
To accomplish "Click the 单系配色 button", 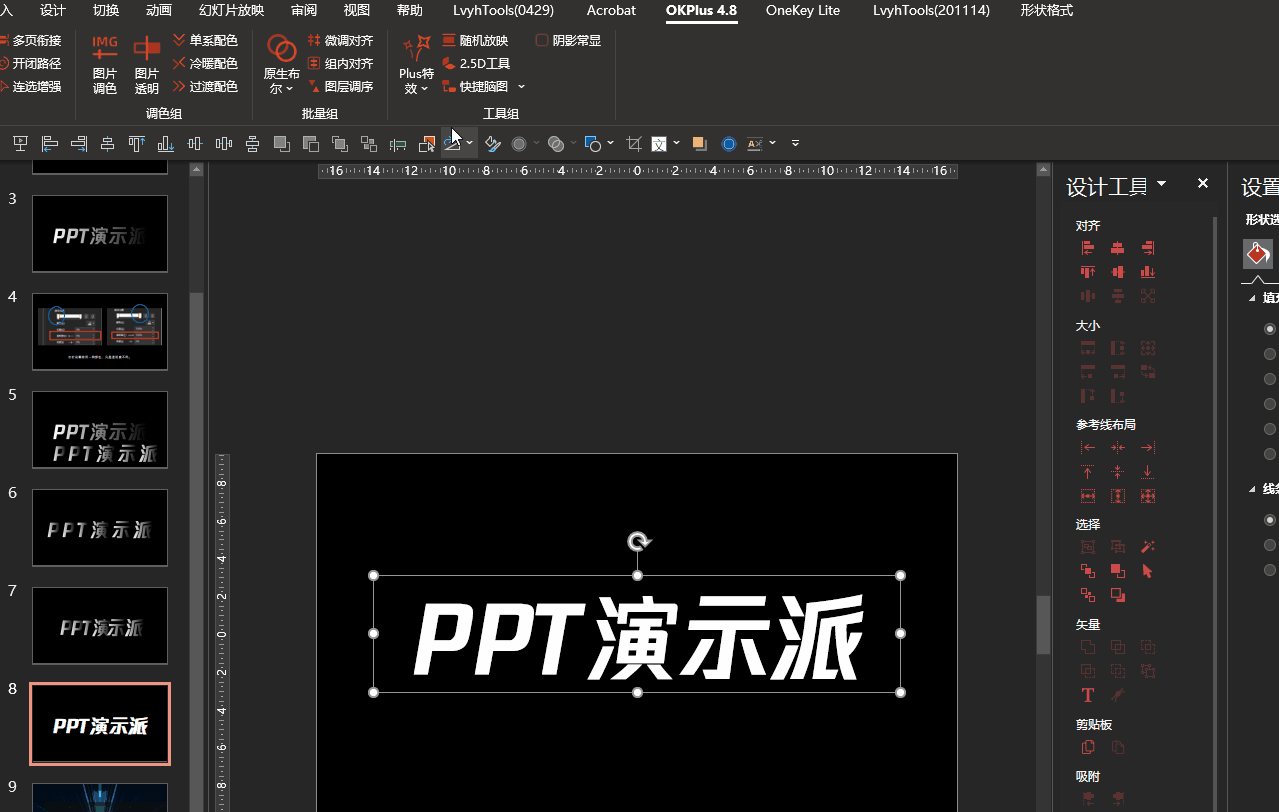I will [x=205, y=40].
